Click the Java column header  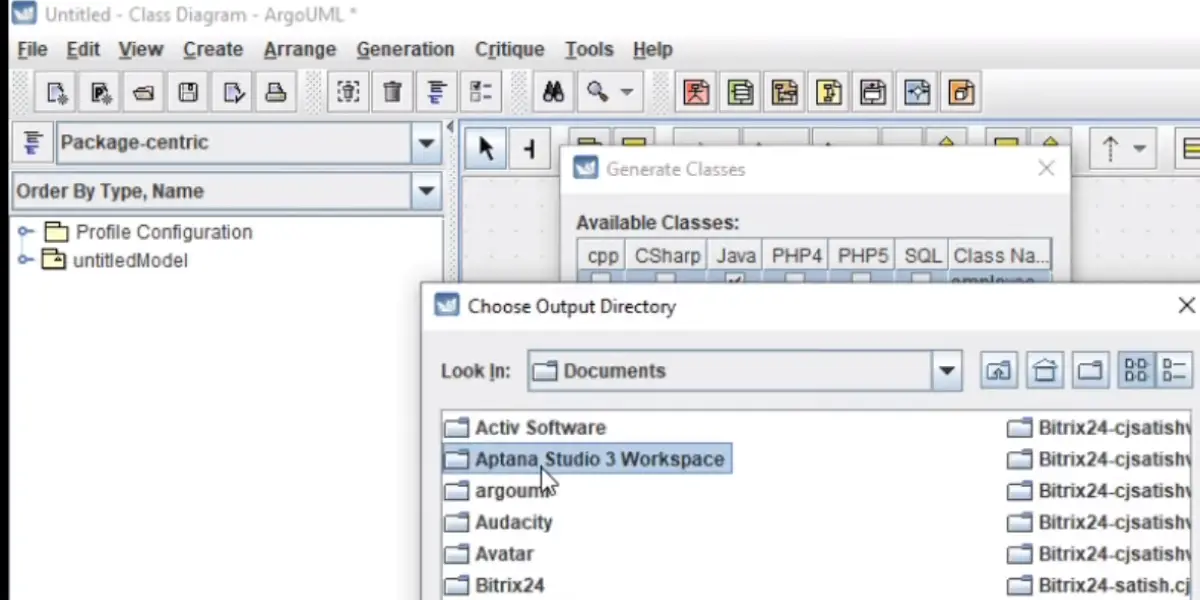pyautogui.click(x=735, y=256)
